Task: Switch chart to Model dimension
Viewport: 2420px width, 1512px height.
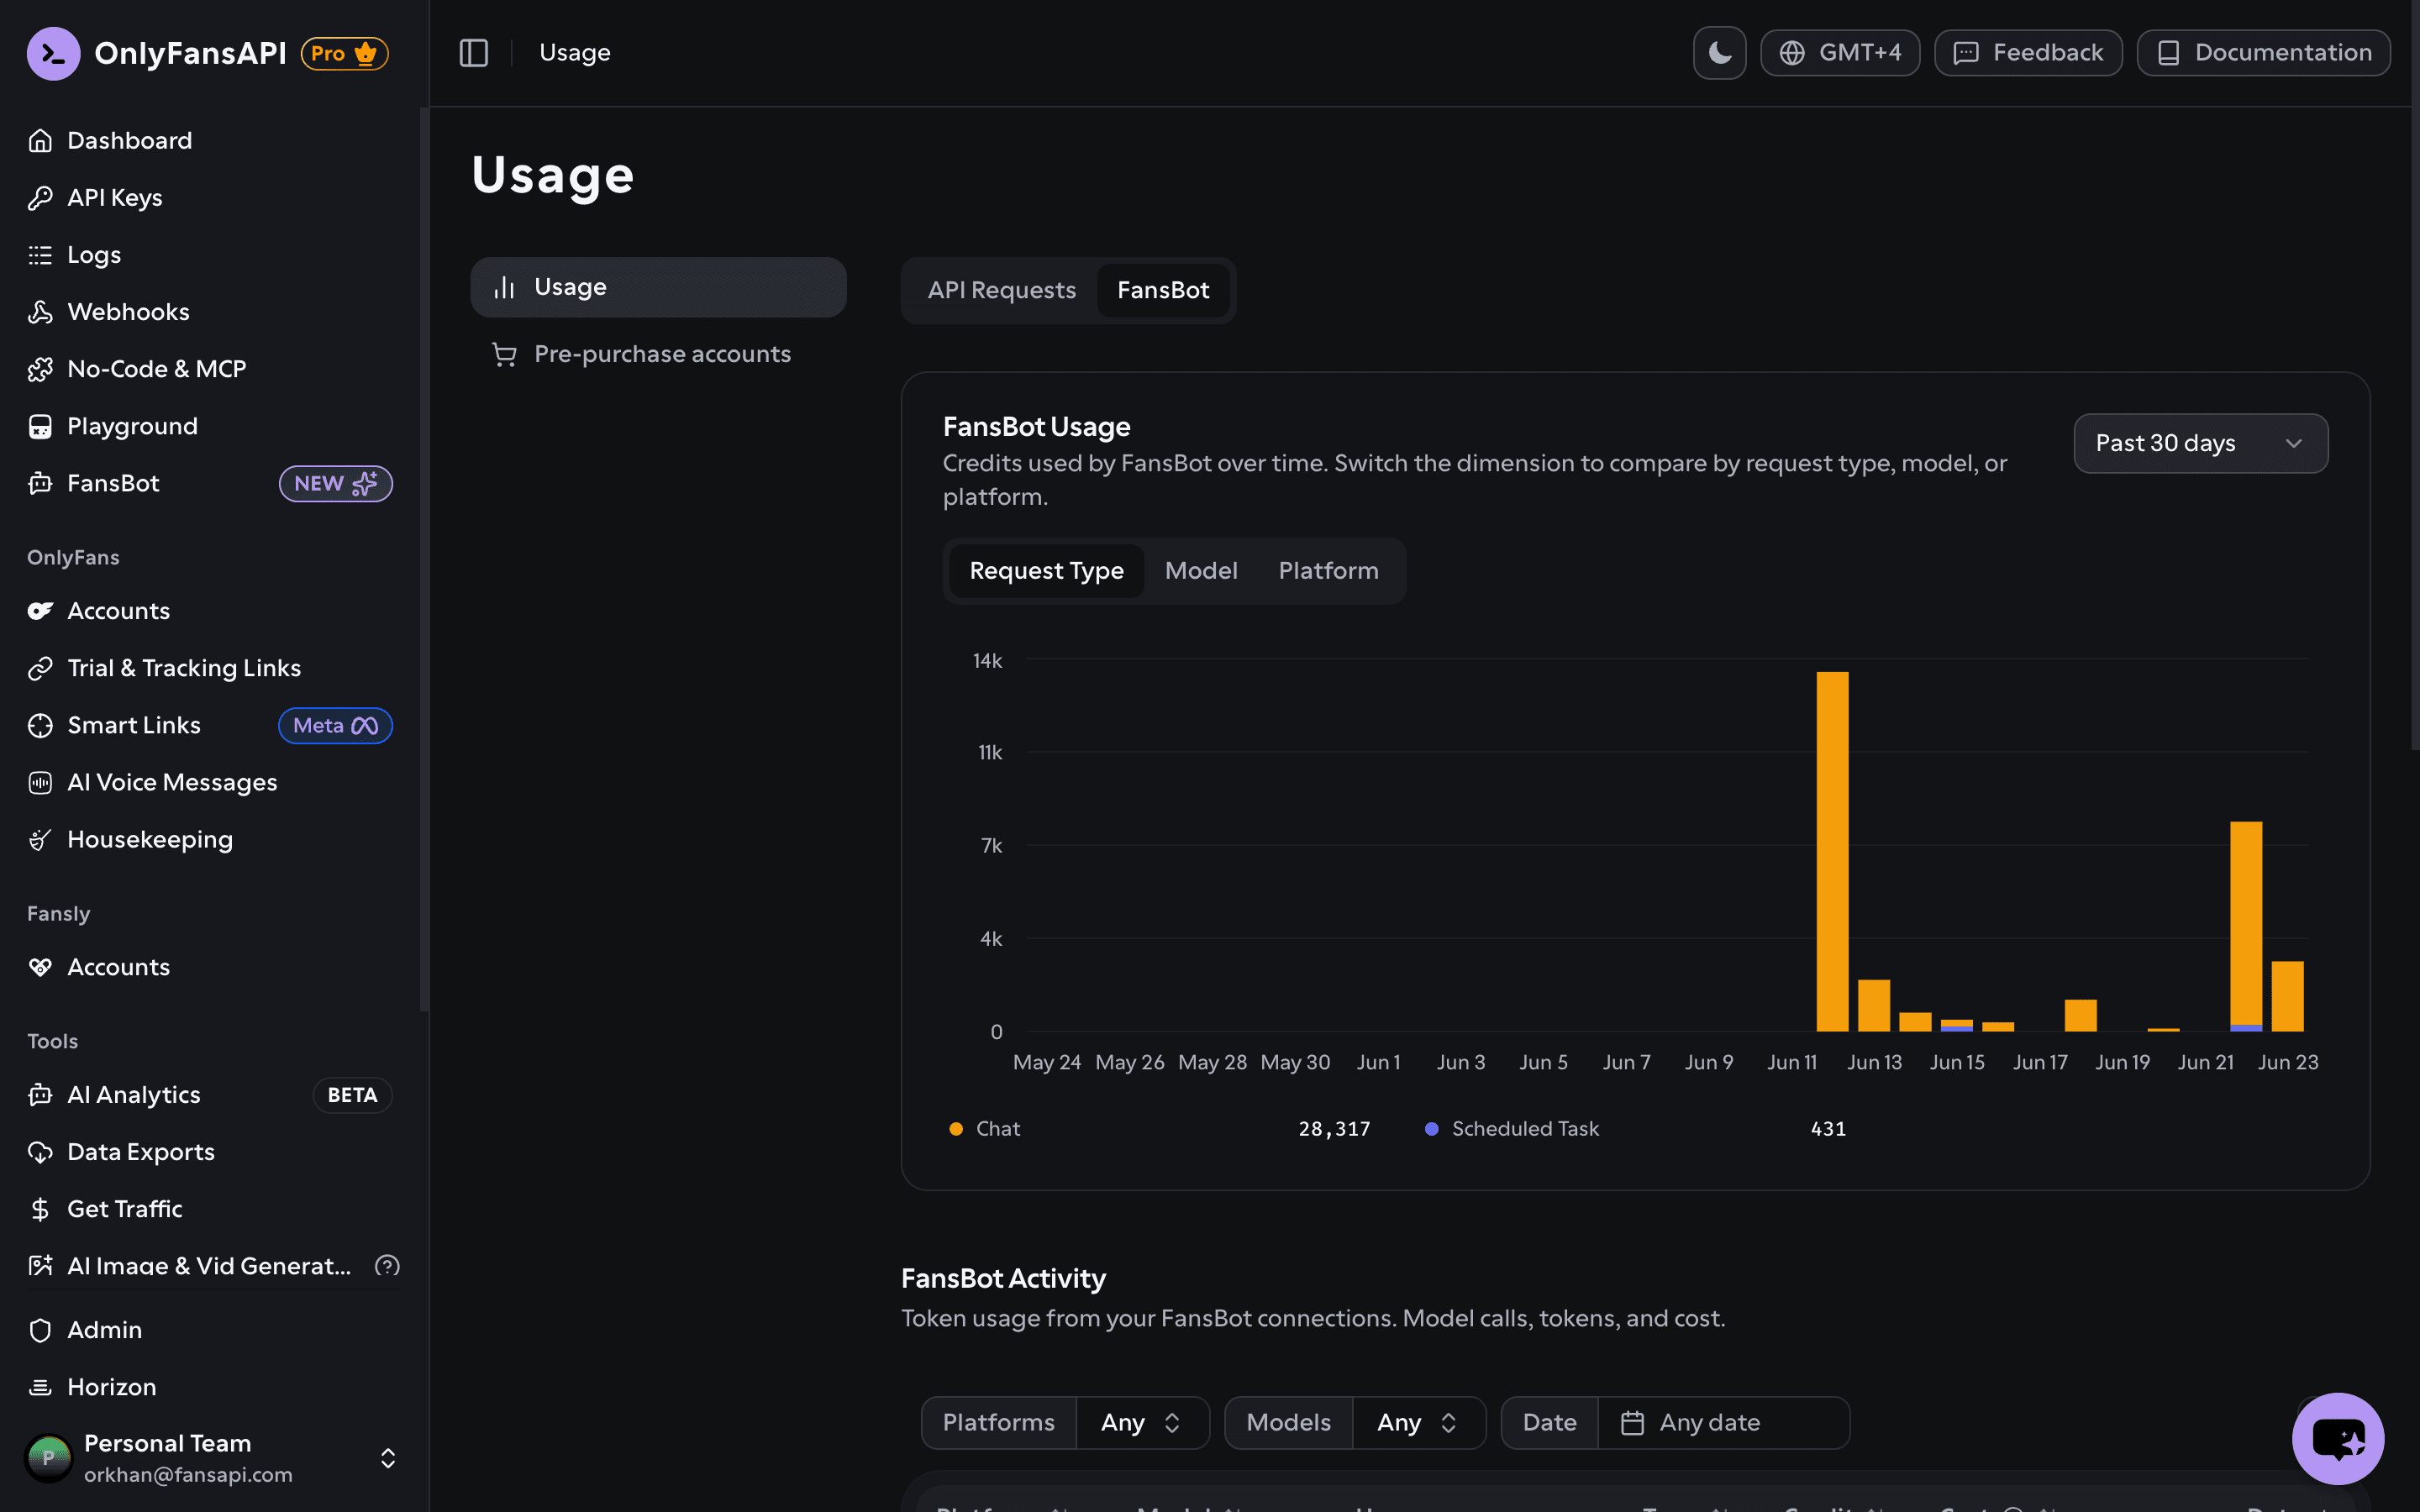Action: tap(1201, 571)
